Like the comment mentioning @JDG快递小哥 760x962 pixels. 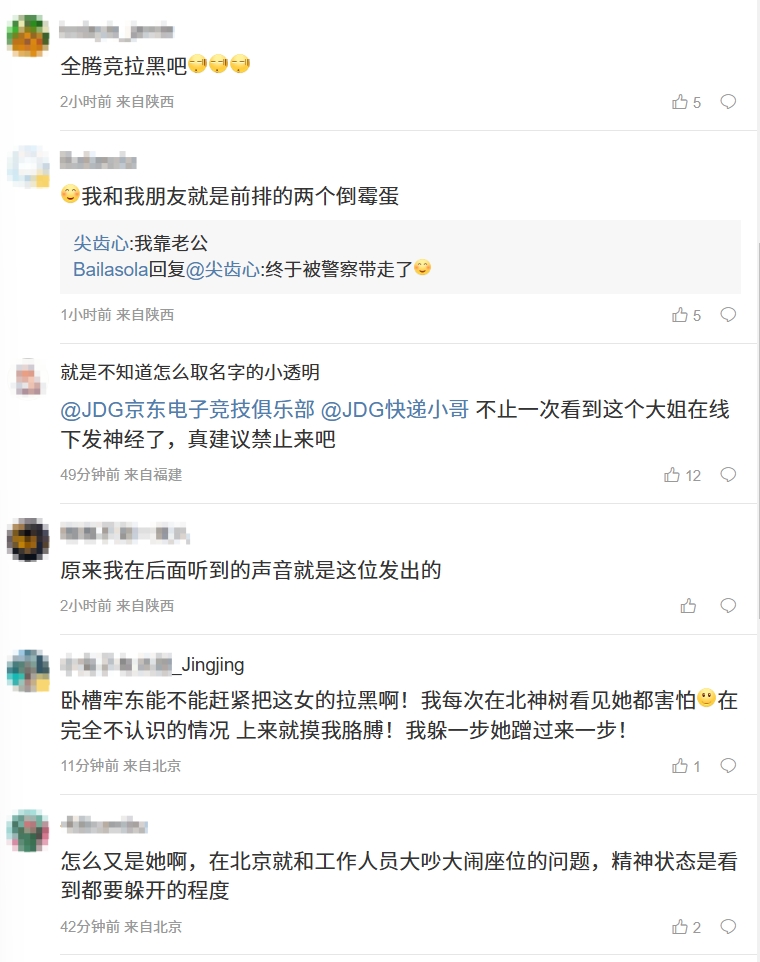pos(672,475)
